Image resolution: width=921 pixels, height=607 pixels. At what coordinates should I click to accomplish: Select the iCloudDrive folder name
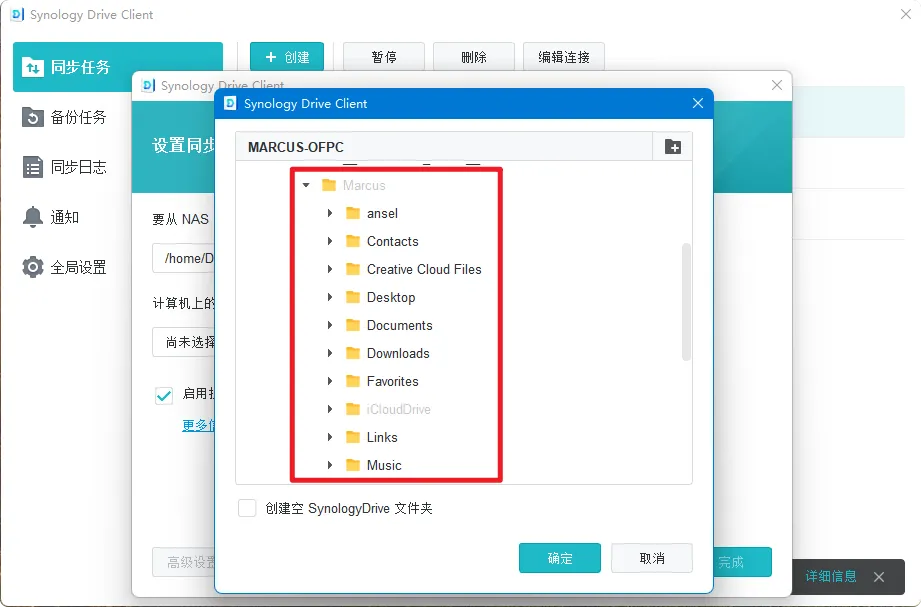tap(398, 410)
